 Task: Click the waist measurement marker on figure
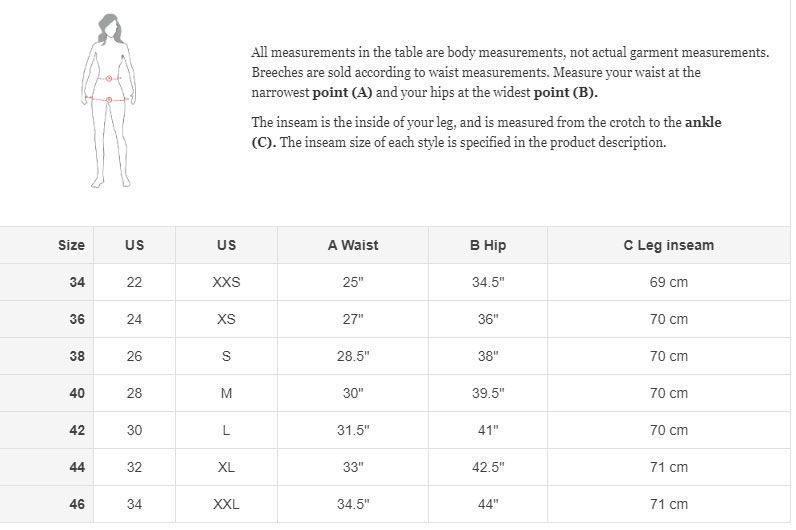[x=109, y=78]
